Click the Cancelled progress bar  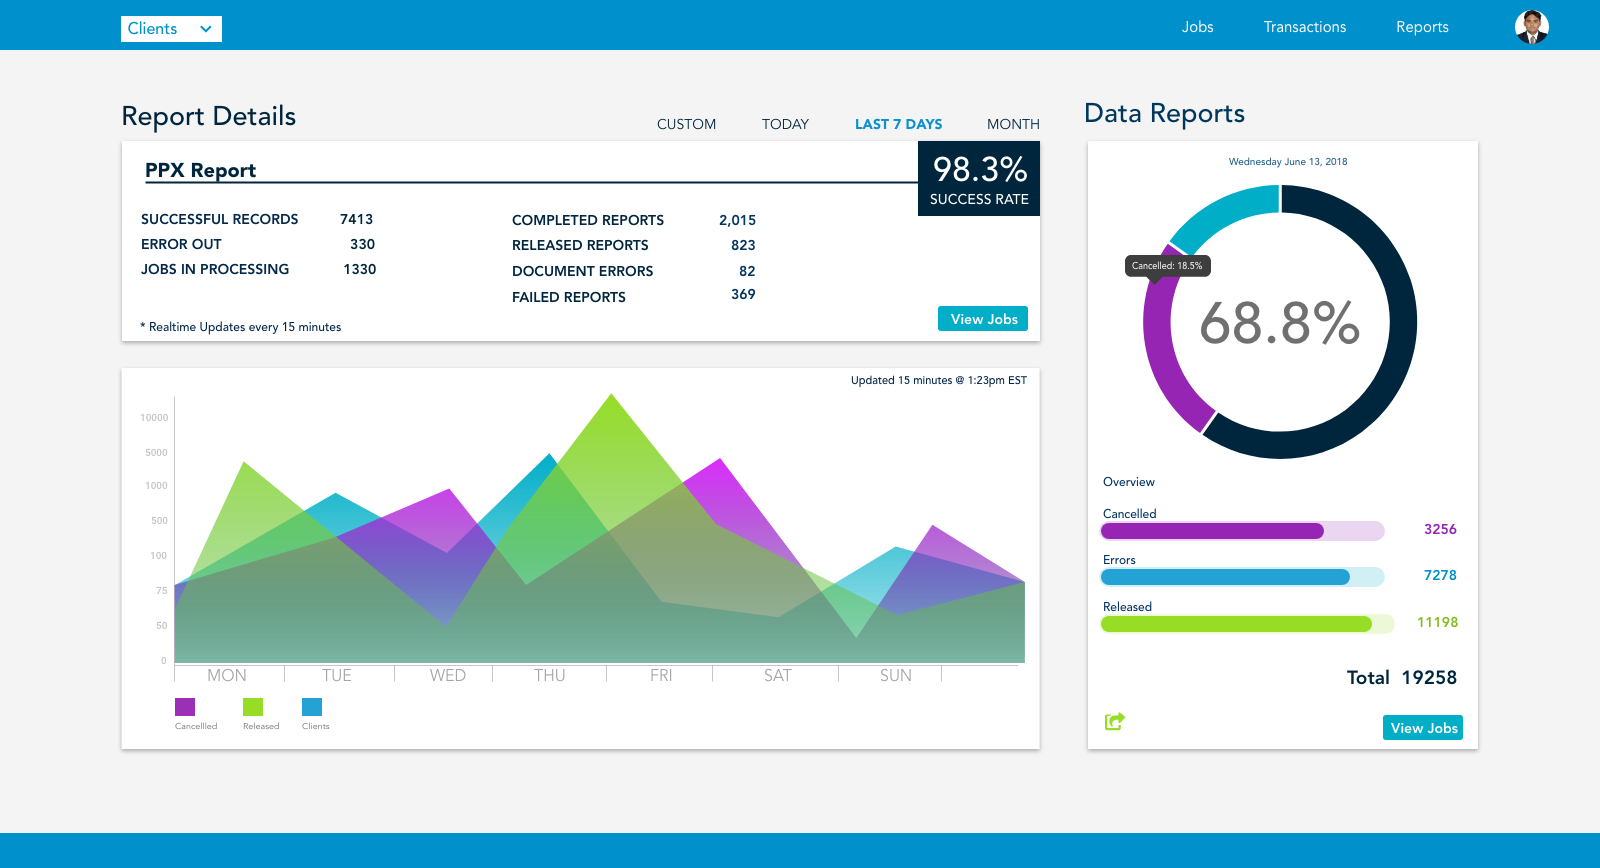[1242, 531]
